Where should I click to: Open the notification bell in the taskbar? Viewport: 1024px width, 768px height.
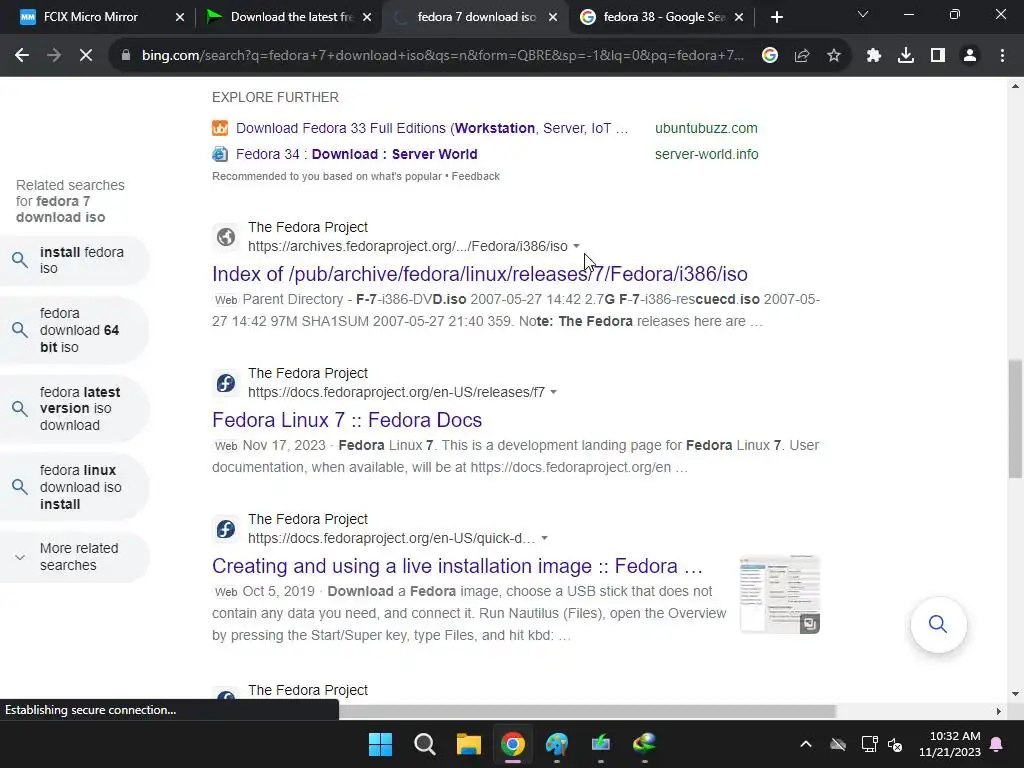(997, 744)
